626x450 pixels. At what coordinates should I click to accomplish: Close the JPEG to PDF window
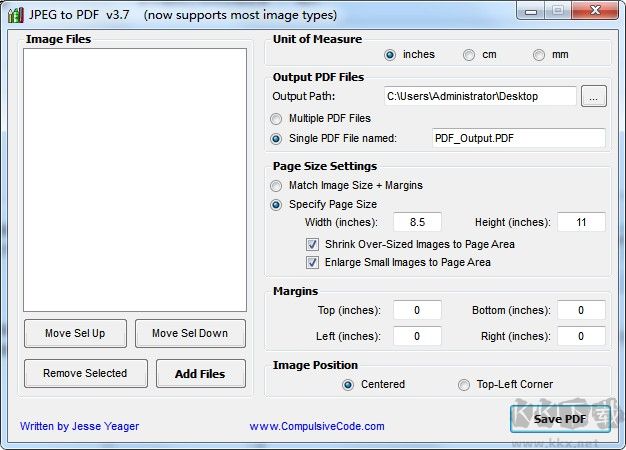click(595, 11)
